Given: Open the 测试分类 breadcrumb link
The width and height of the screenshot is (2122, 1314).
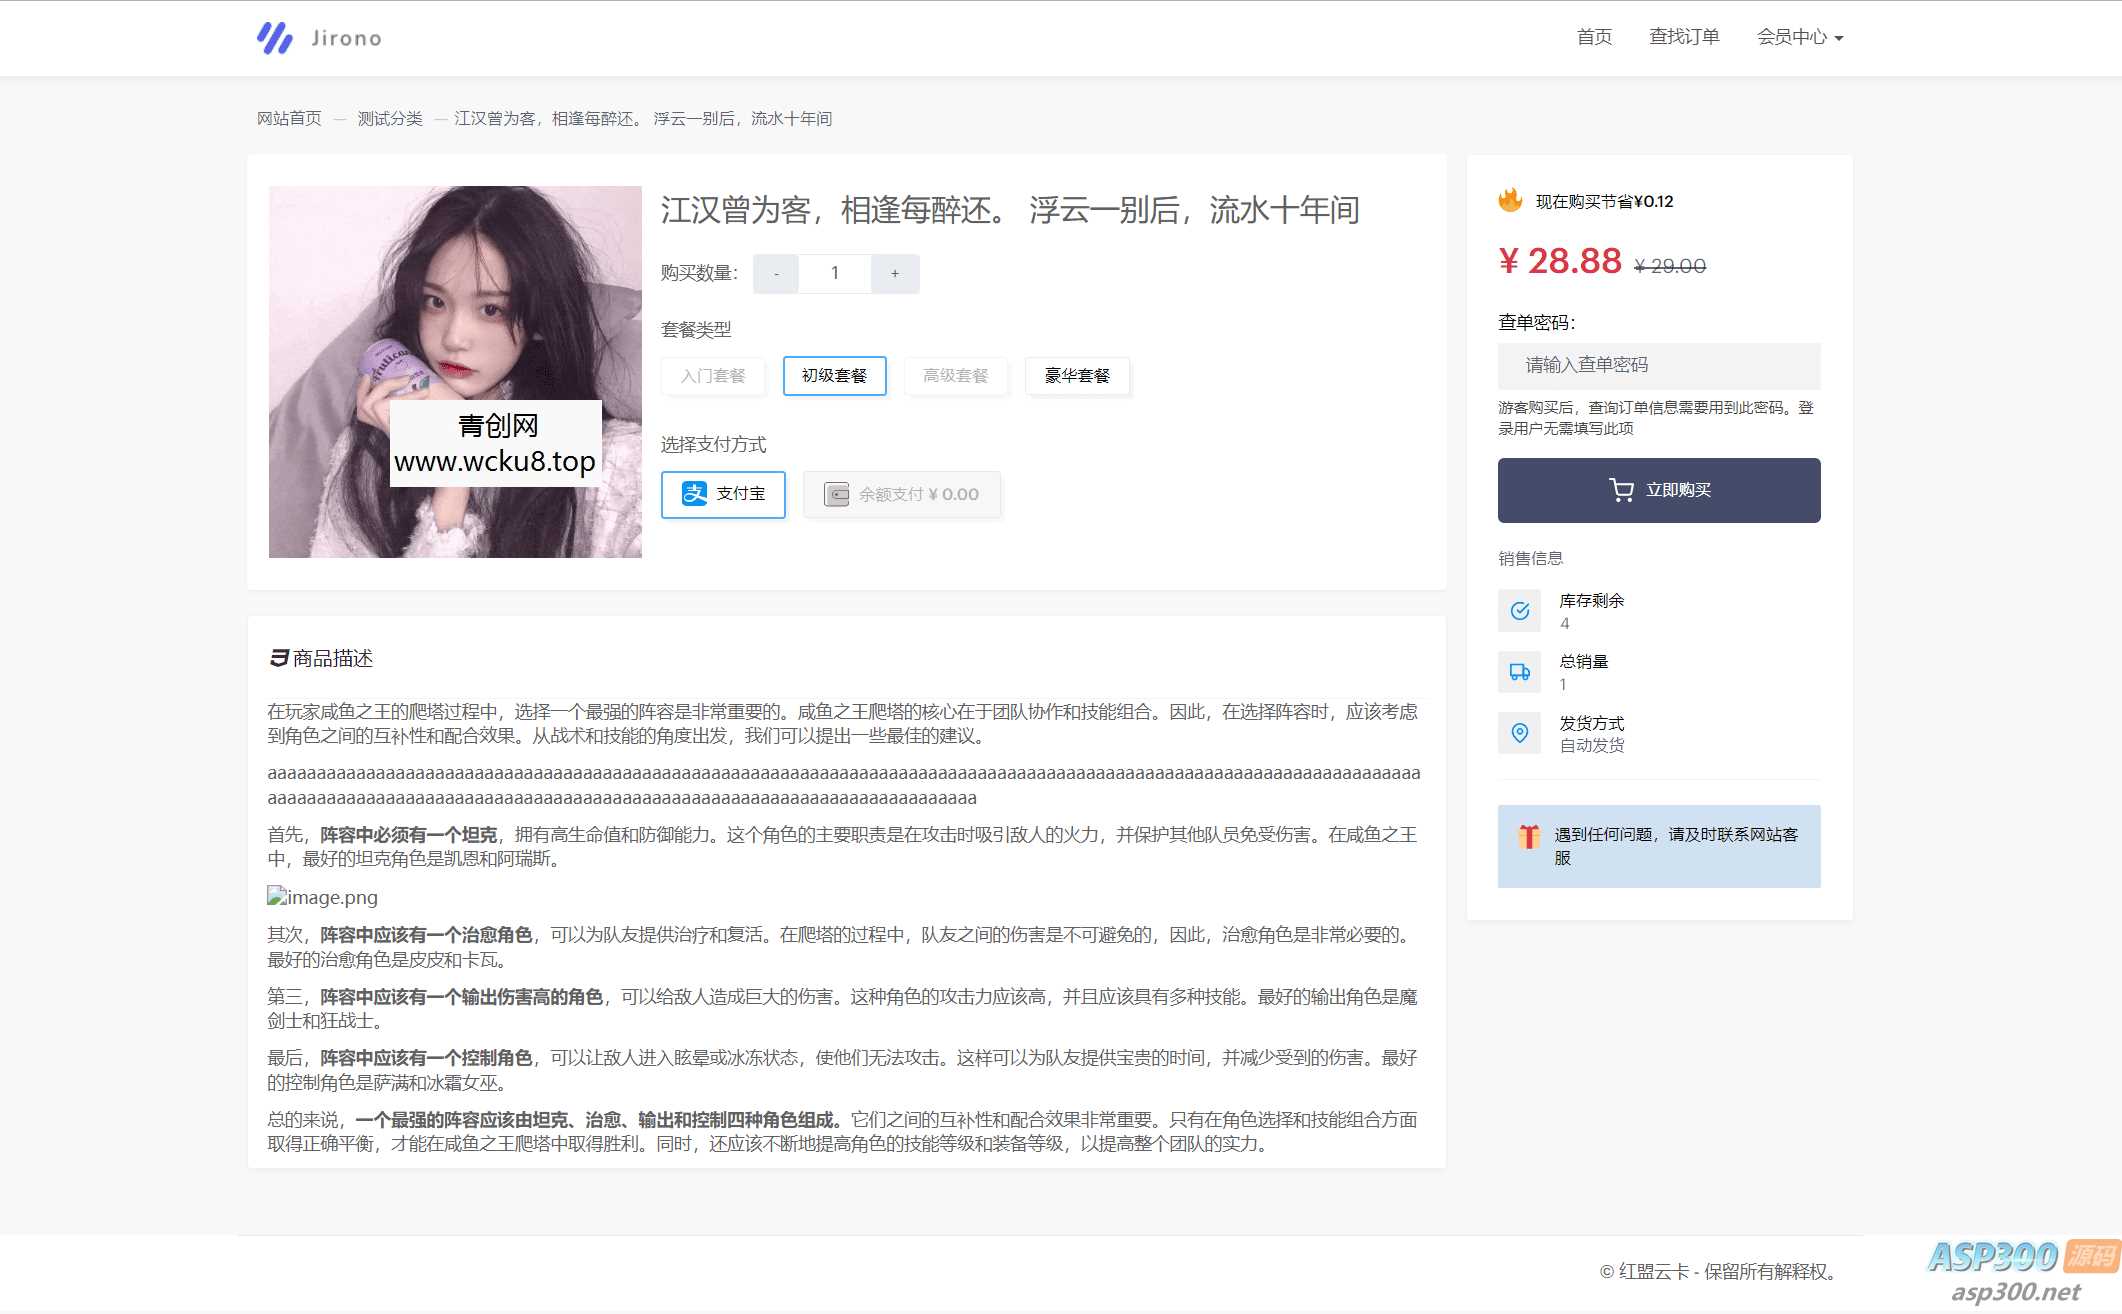Looking at the screenshot, I should point(389,118).
